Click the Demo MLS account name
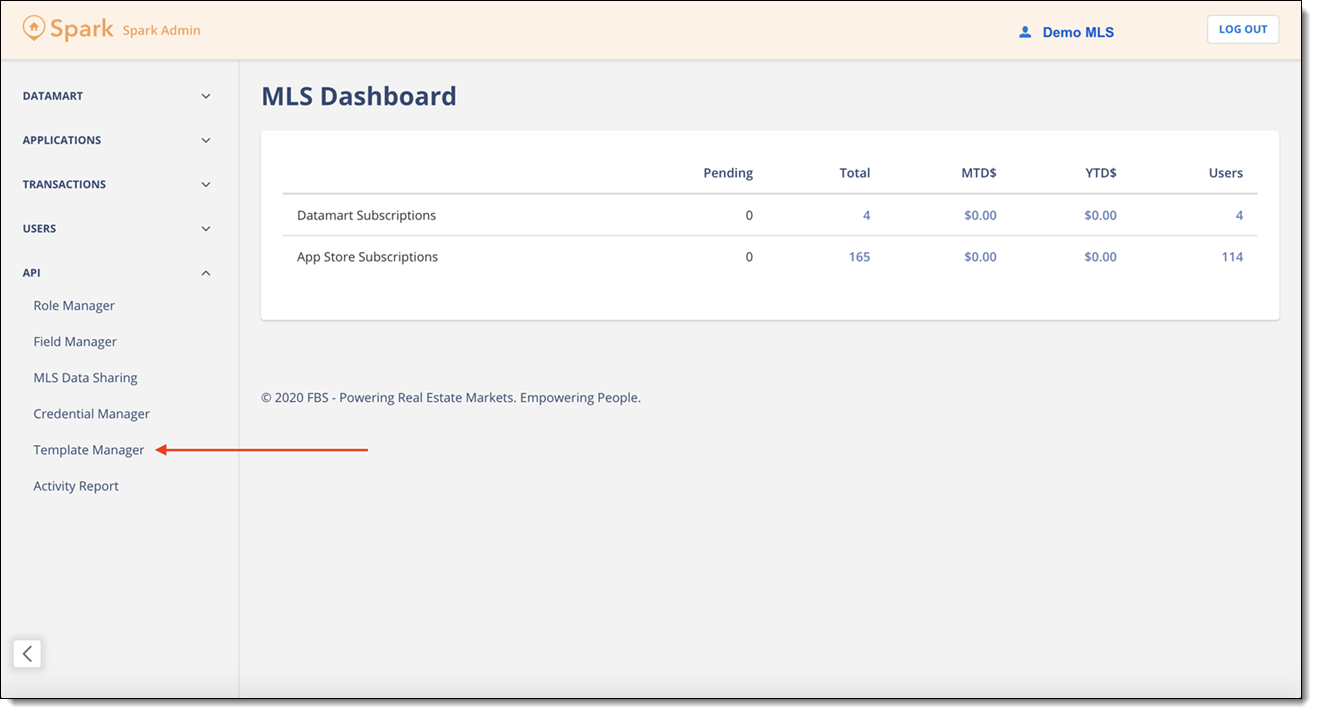The width and height of the screenshot is (1317, 714). coord(1078,33)
